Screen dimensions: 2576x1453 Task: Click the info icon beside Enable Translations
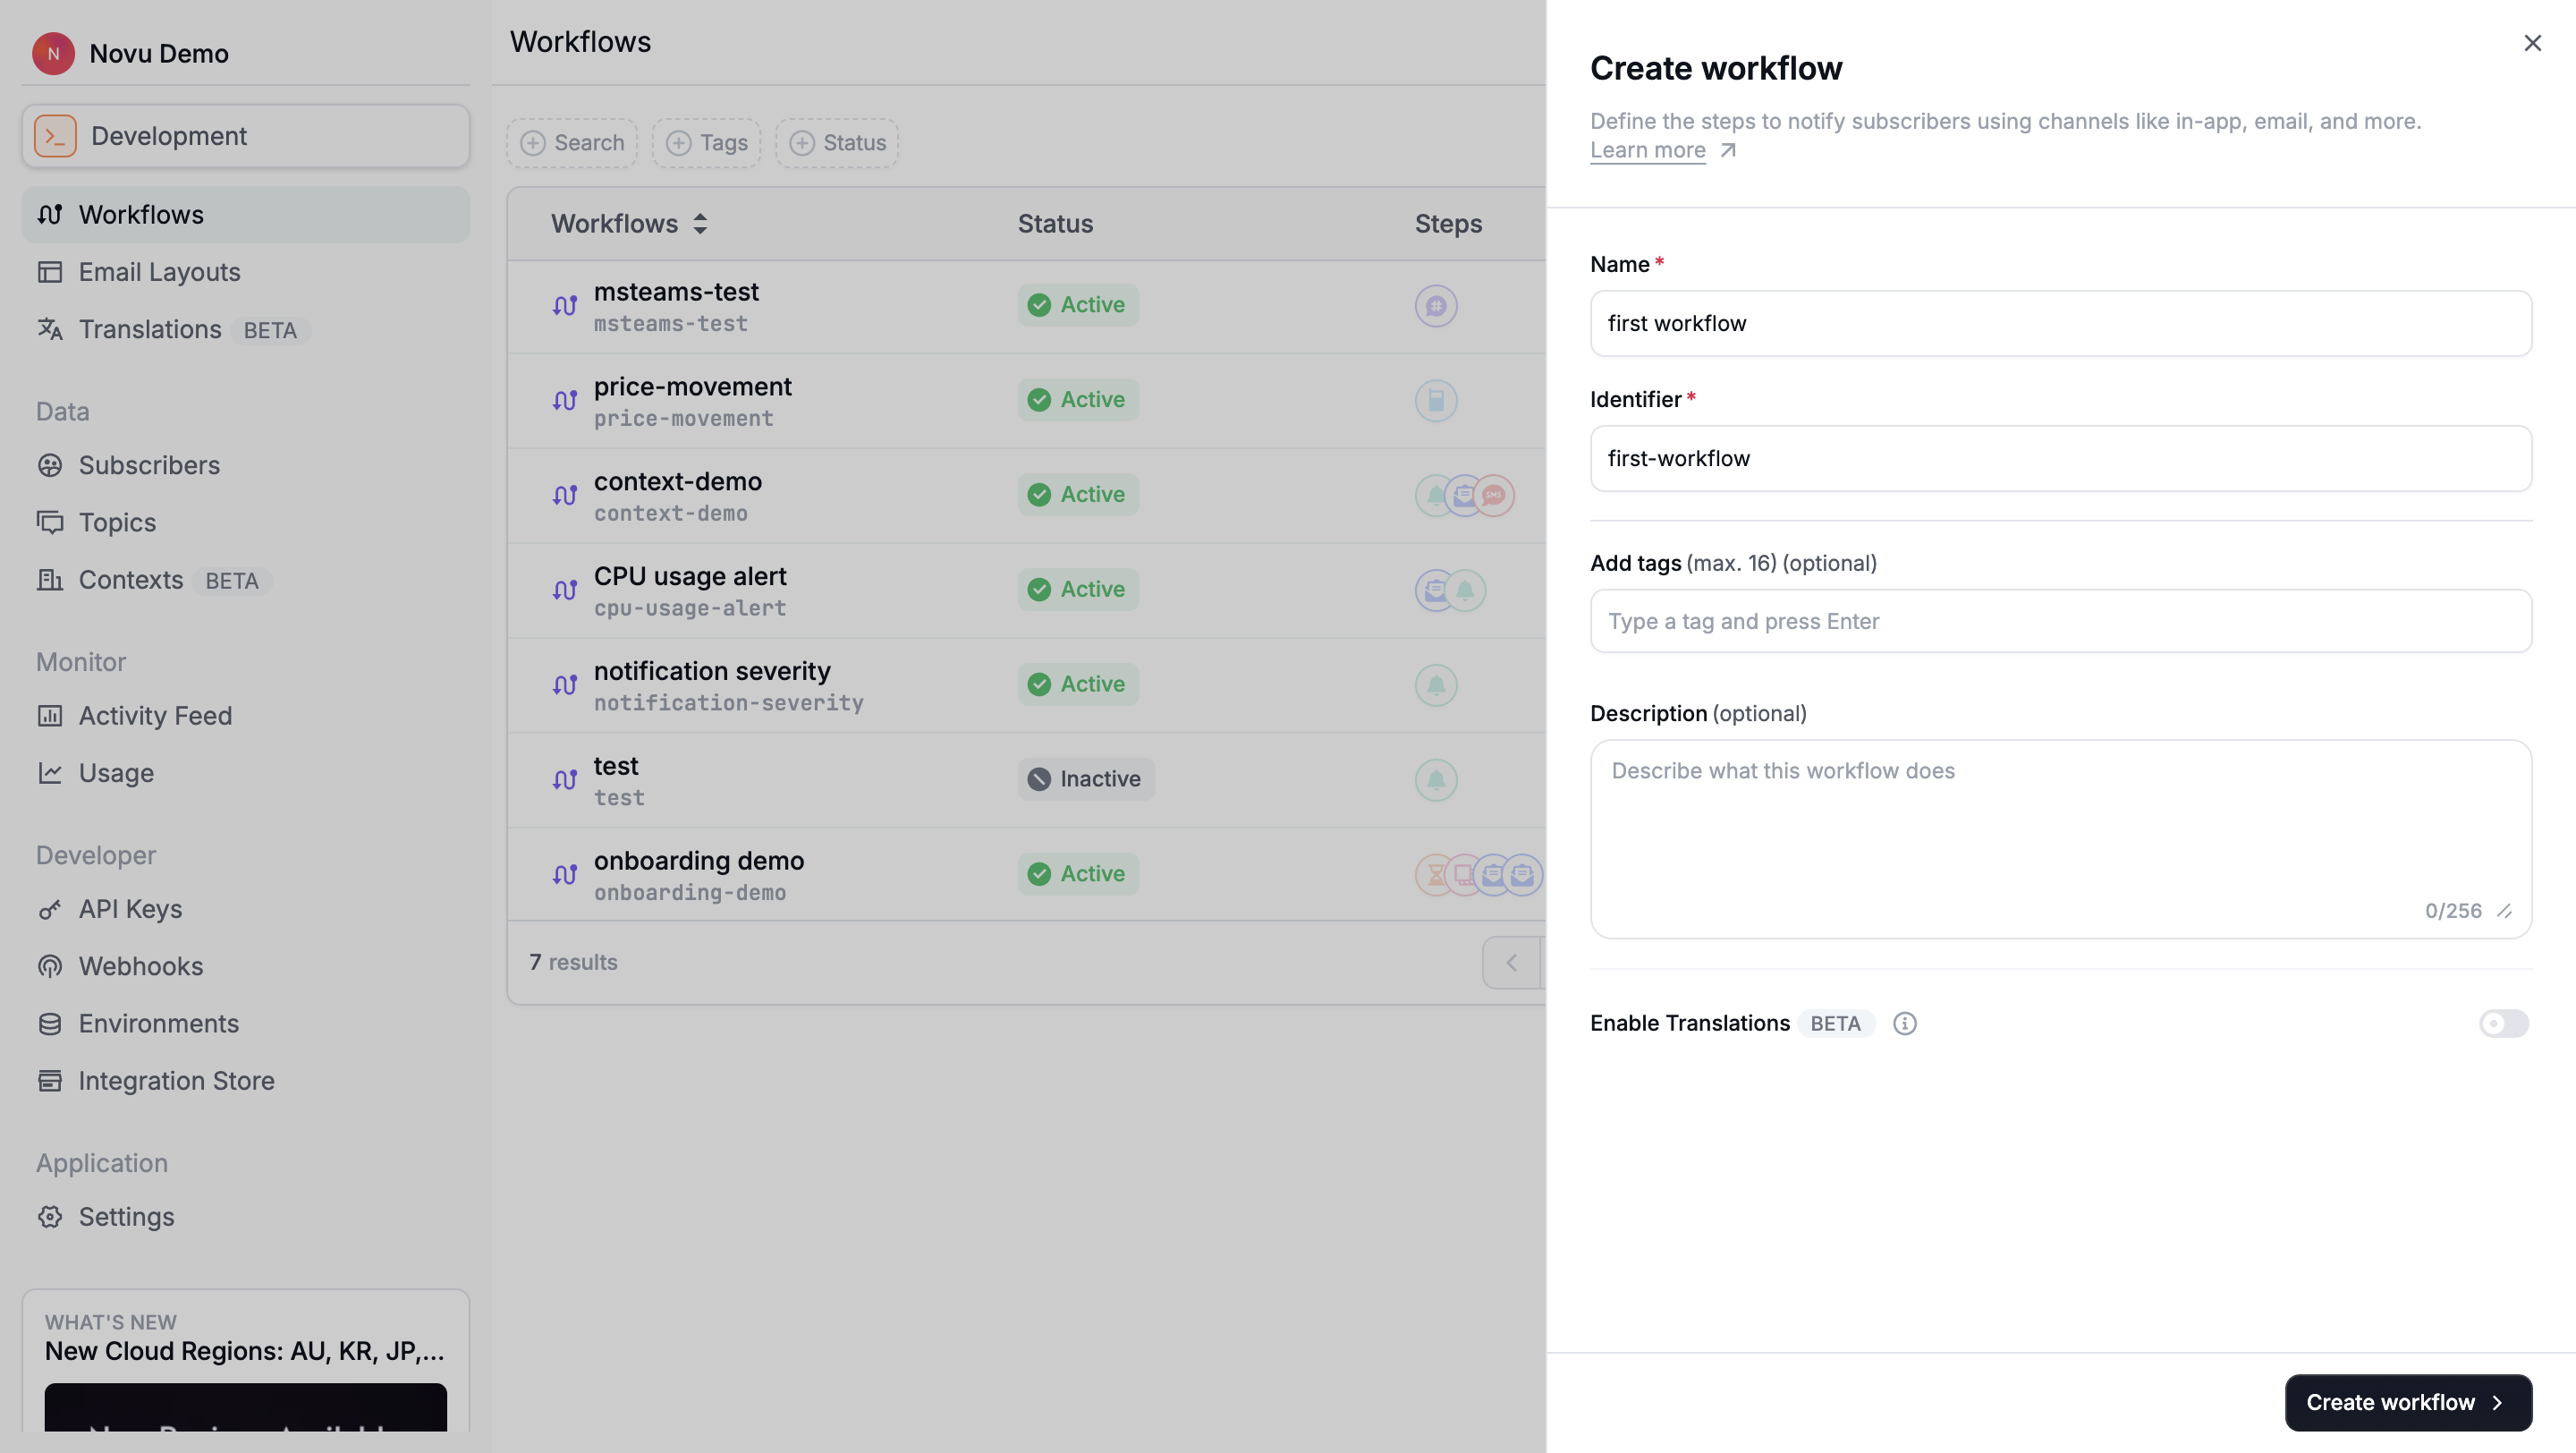coord(1903,1023)
